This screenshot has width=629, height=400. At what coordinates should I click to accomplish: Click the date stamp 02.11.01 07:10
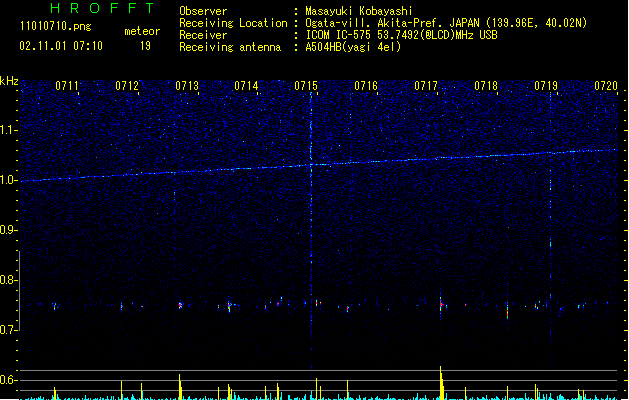click(x=61, y=46)
